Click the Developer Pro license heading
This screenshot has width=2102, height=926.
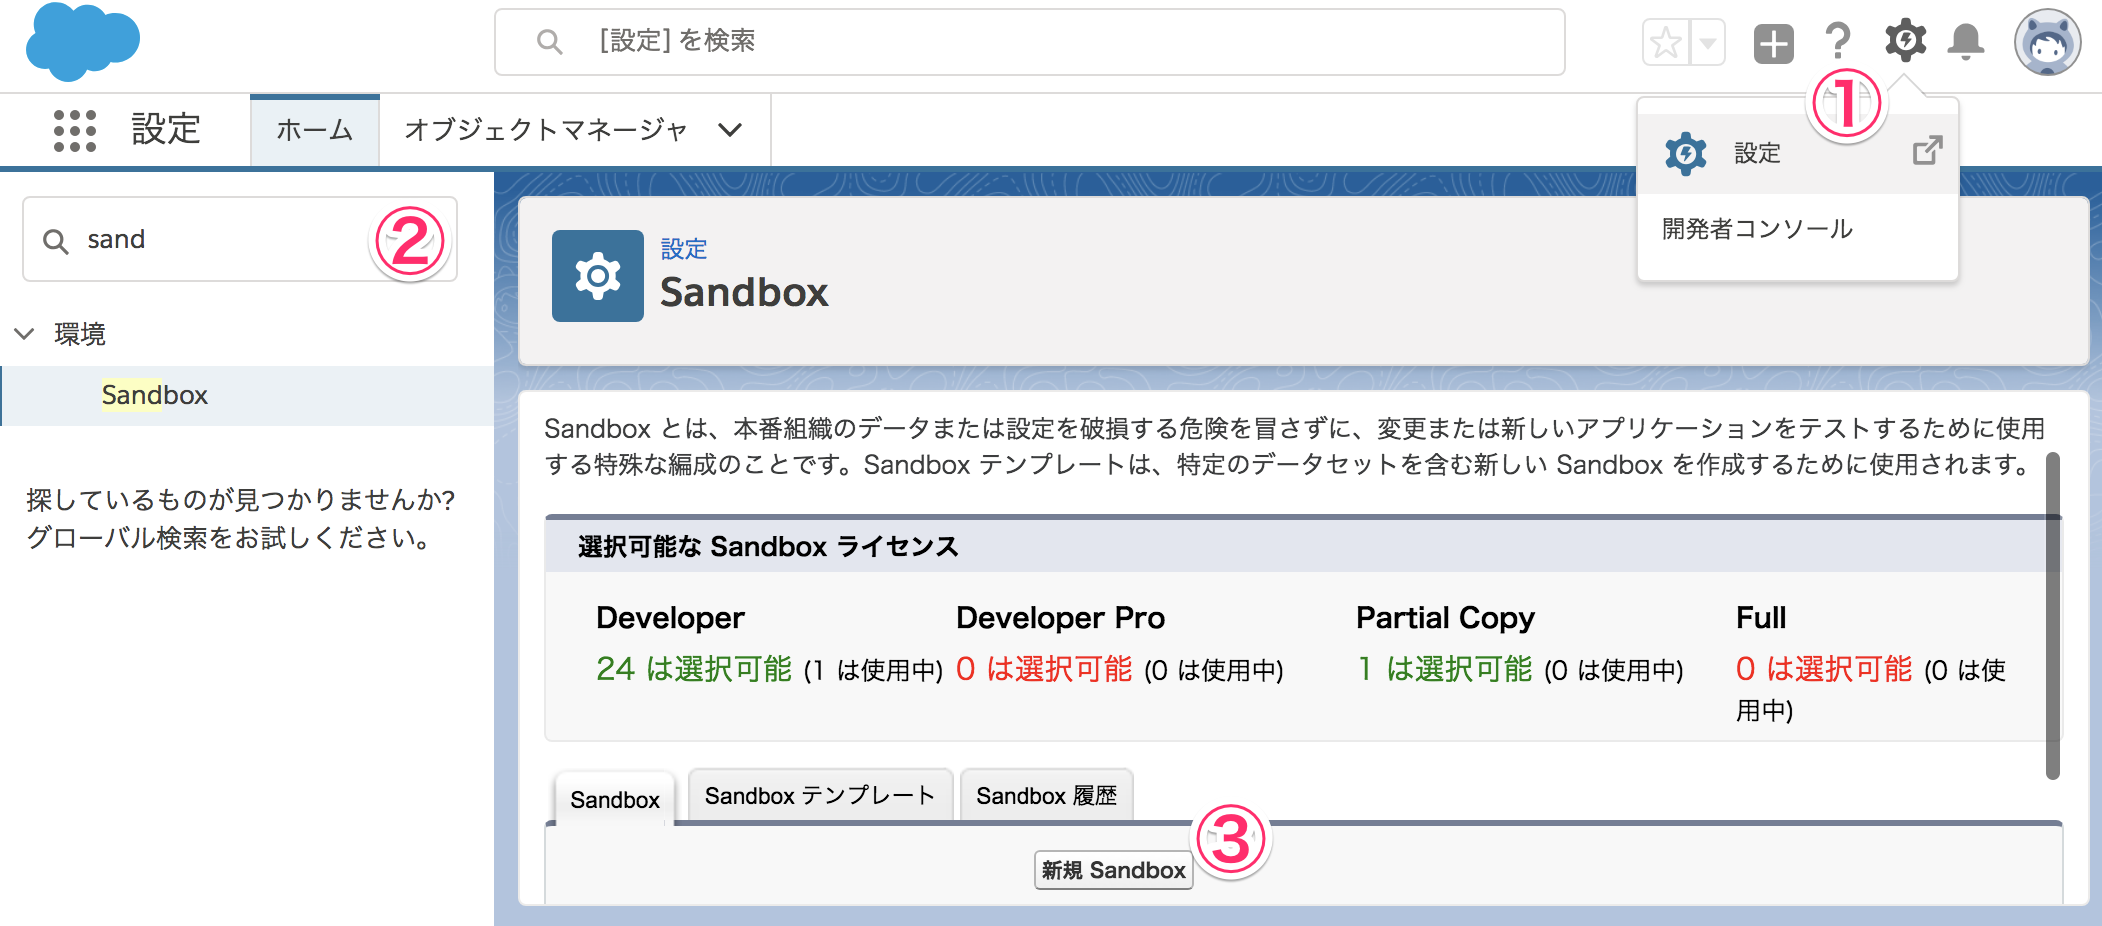click(x=1060, y=618)
